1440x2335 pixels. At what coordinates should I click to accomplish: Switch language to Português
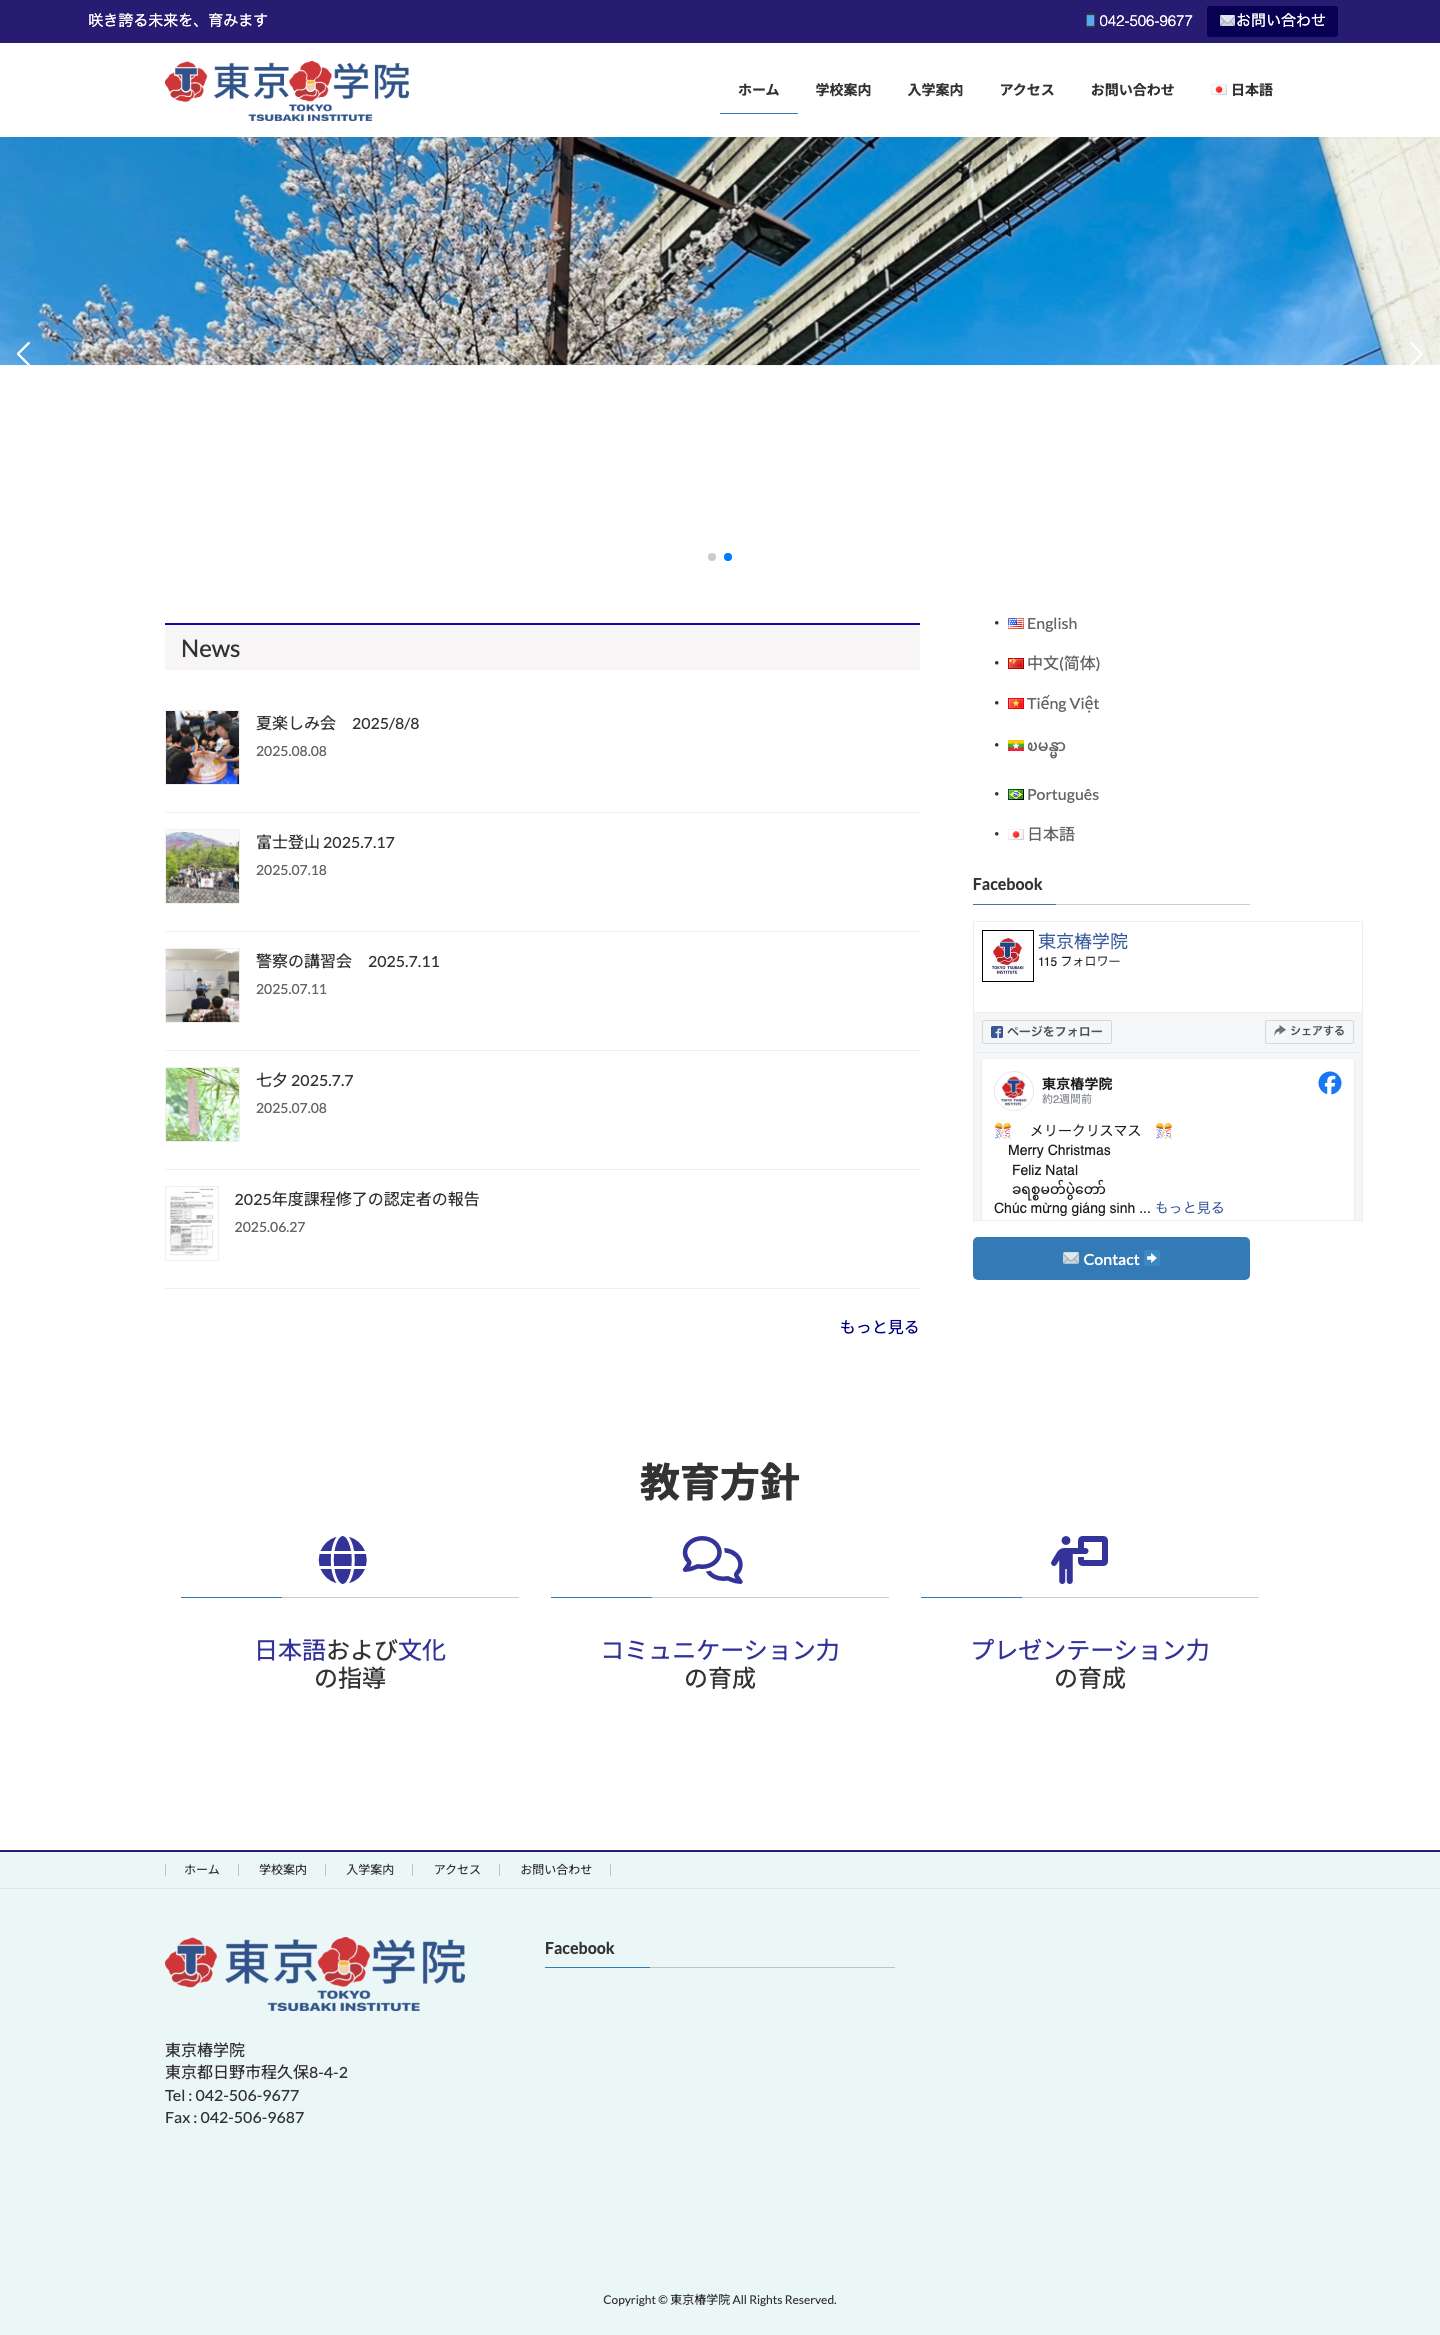[1063, 795]
